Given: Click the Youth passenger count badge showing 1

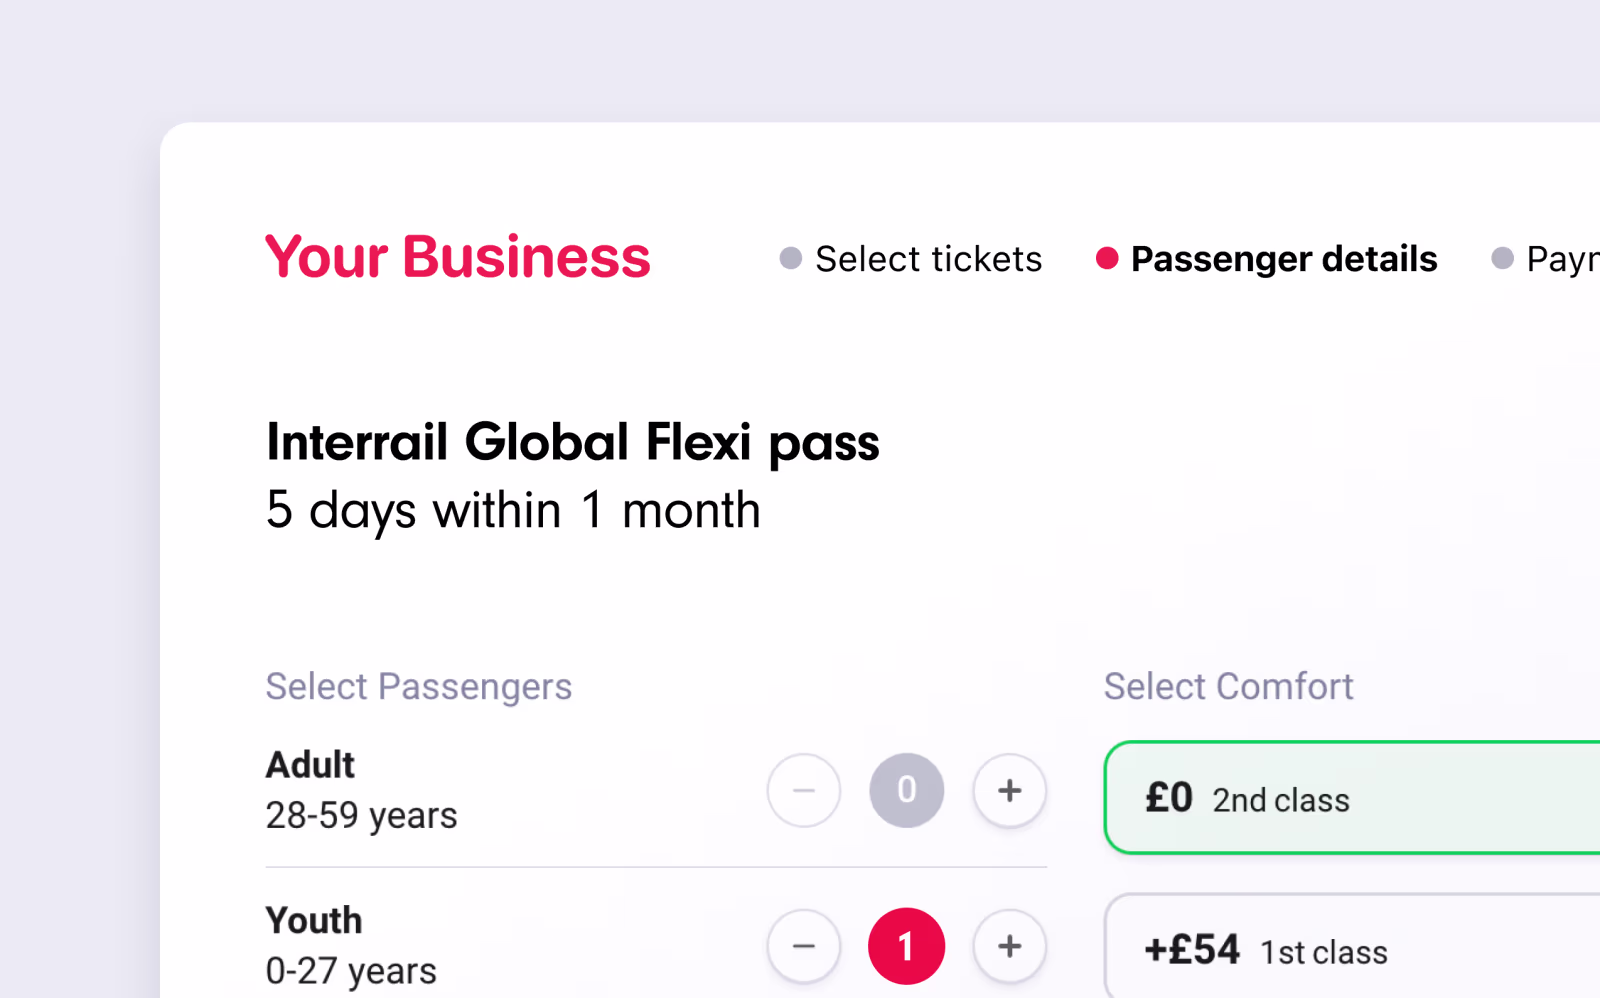Looking at the screenshot, I should click(906, 946).
